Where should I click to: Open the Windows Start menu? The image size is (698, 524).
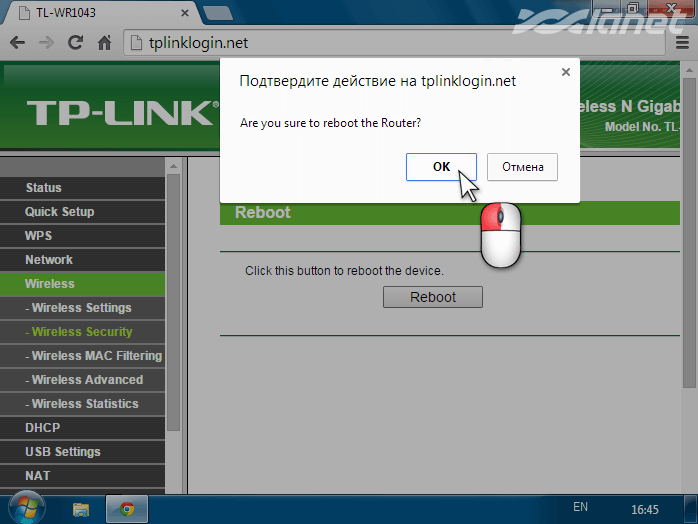[23, 508]
